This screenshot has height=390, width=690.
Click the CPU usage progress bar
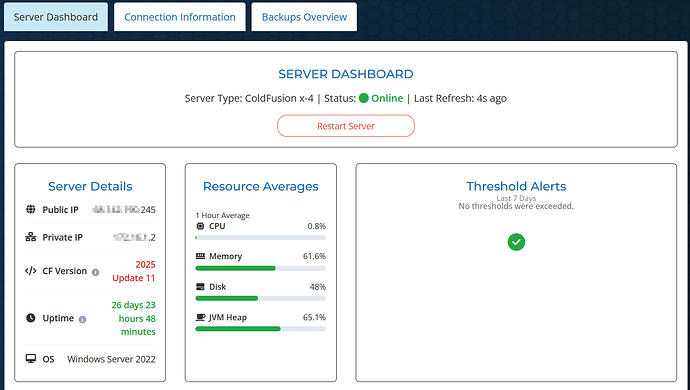tap(261, 238)
